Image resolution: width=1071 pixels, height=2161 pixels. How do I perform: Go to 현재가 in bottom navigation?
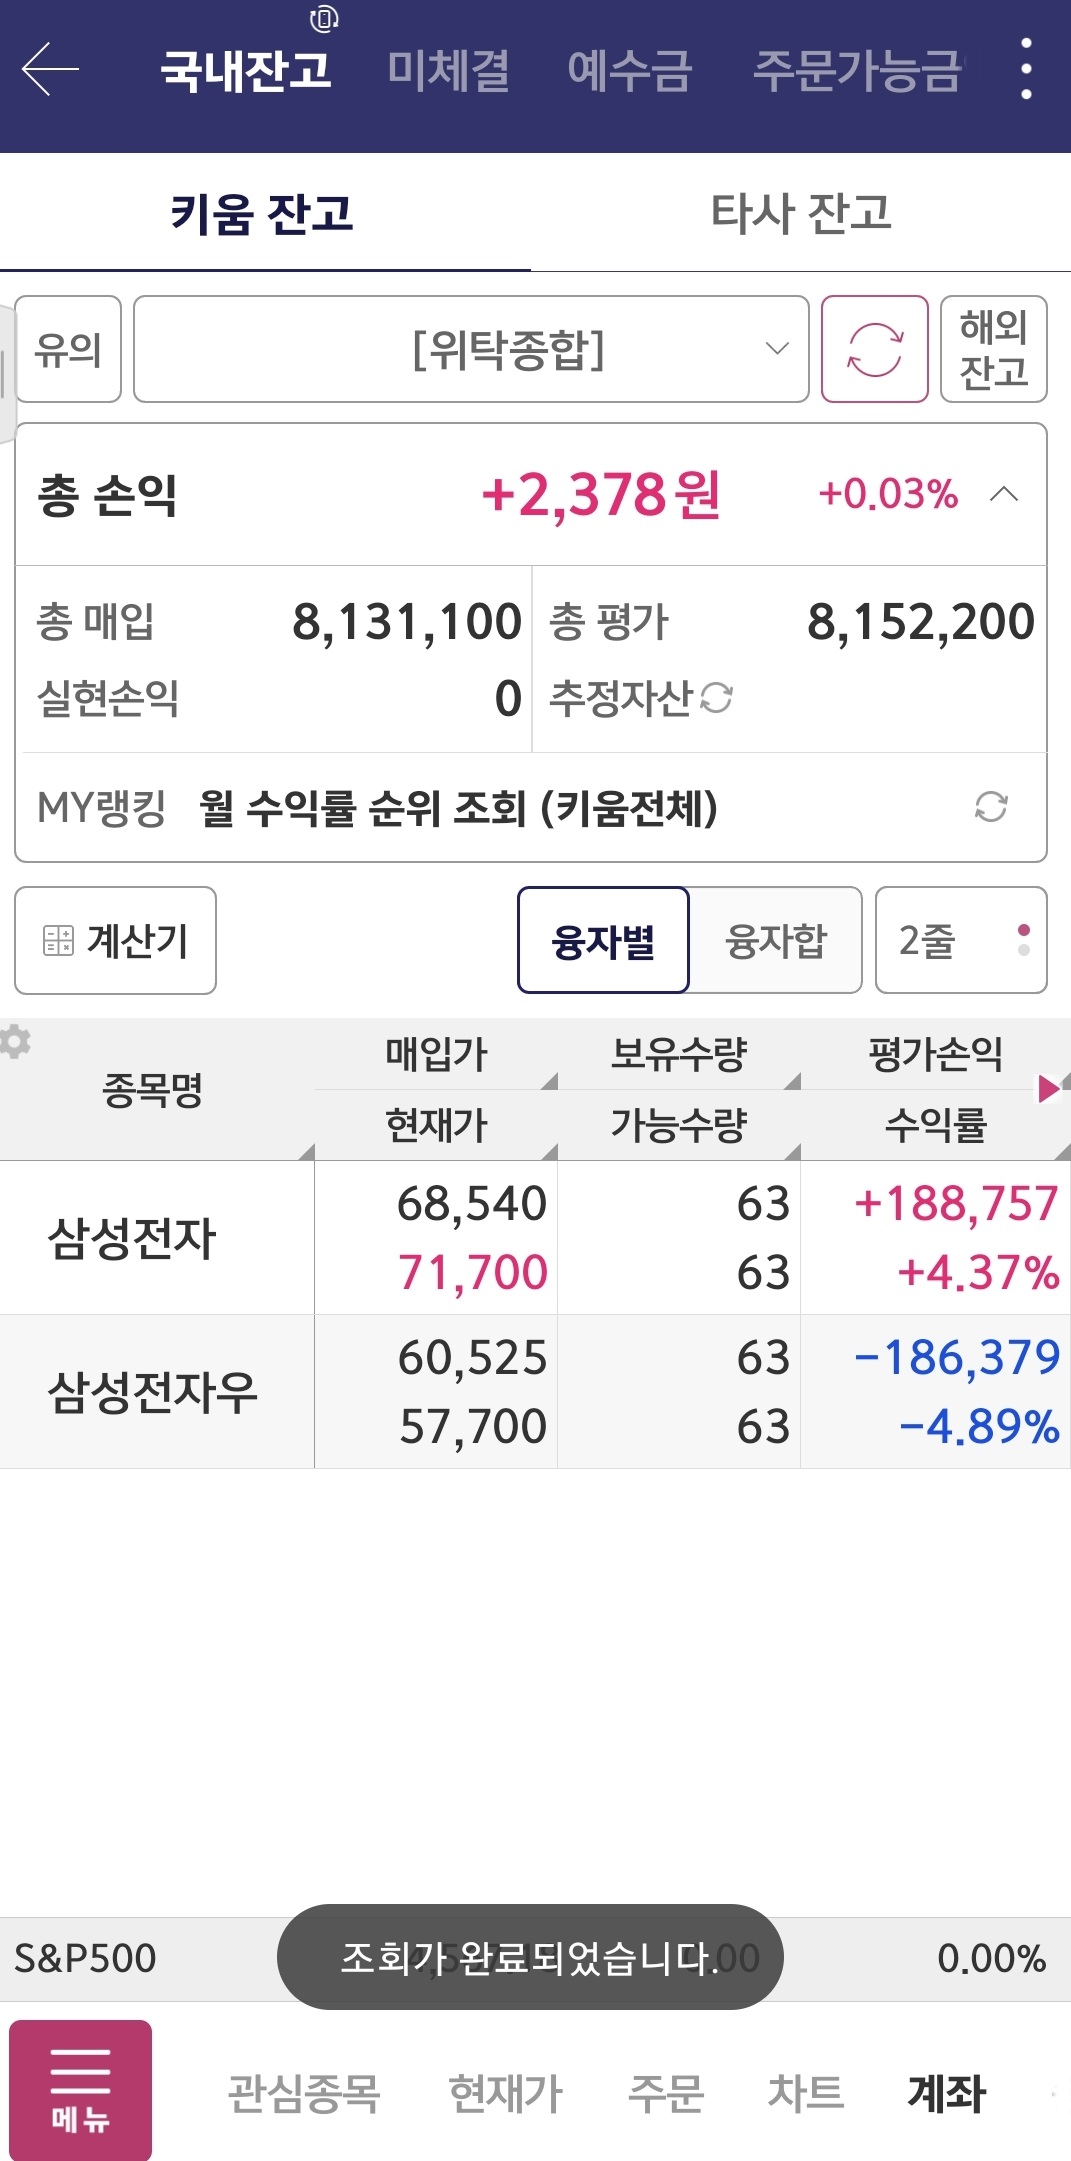tap(506, 2092)
